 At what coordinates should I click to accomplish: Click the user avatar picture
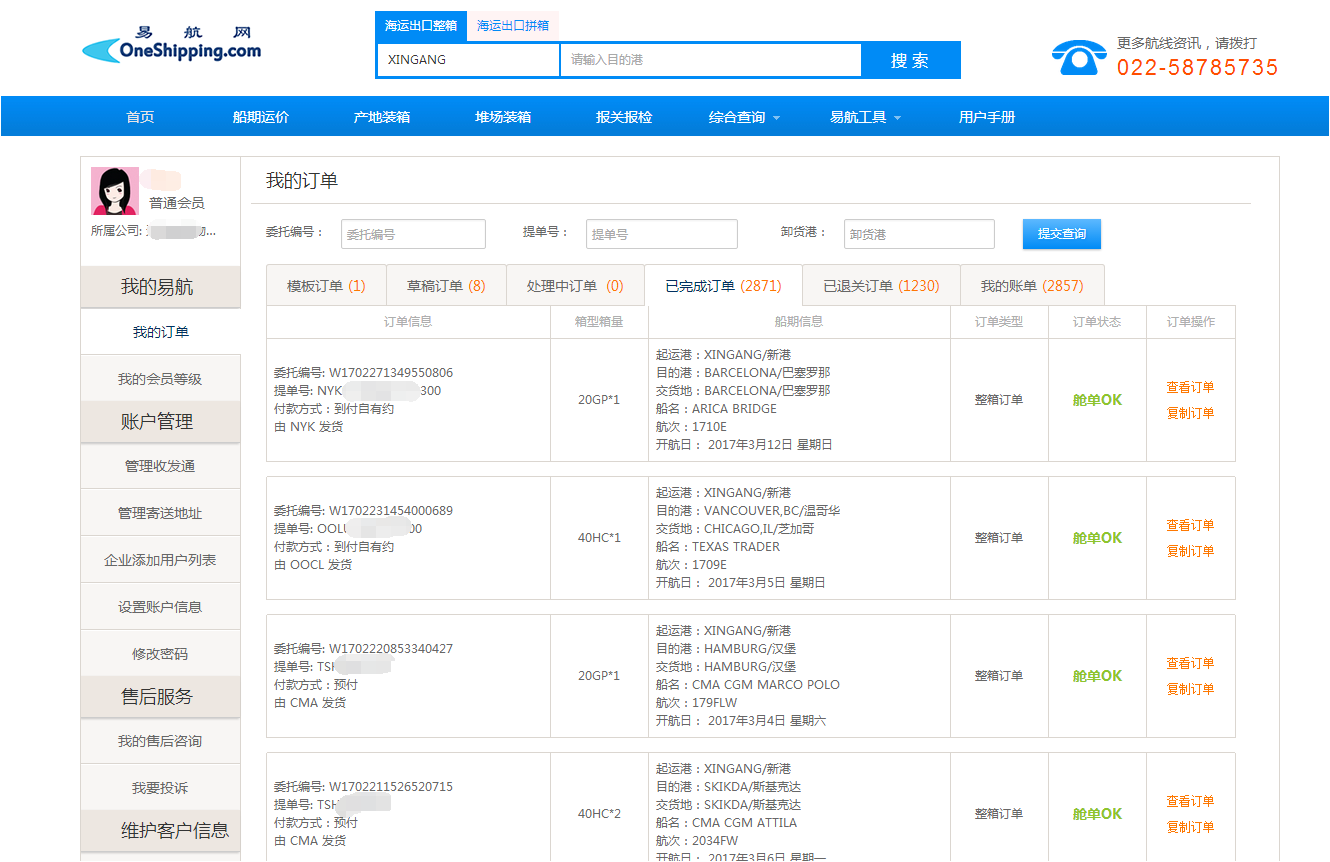(x=115, y=190)
